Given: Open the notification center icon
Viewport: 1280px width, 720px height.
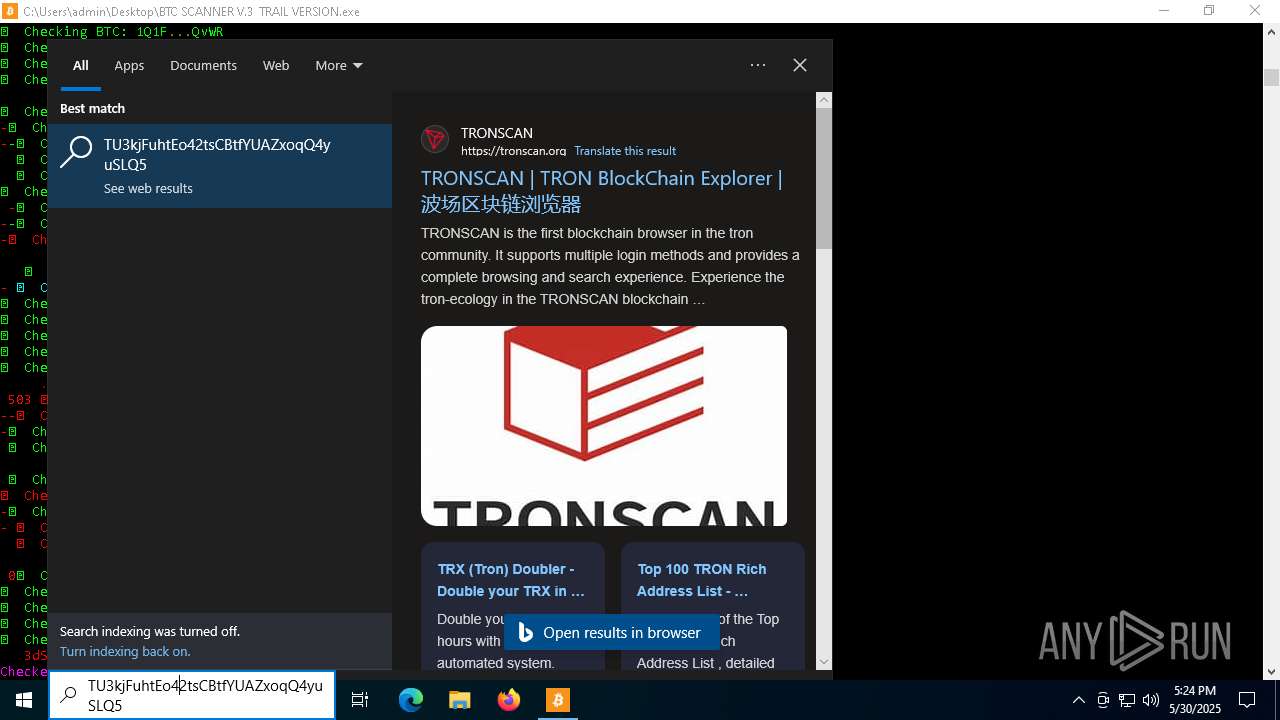Looking at the screenshot, I should (1247, 700).
